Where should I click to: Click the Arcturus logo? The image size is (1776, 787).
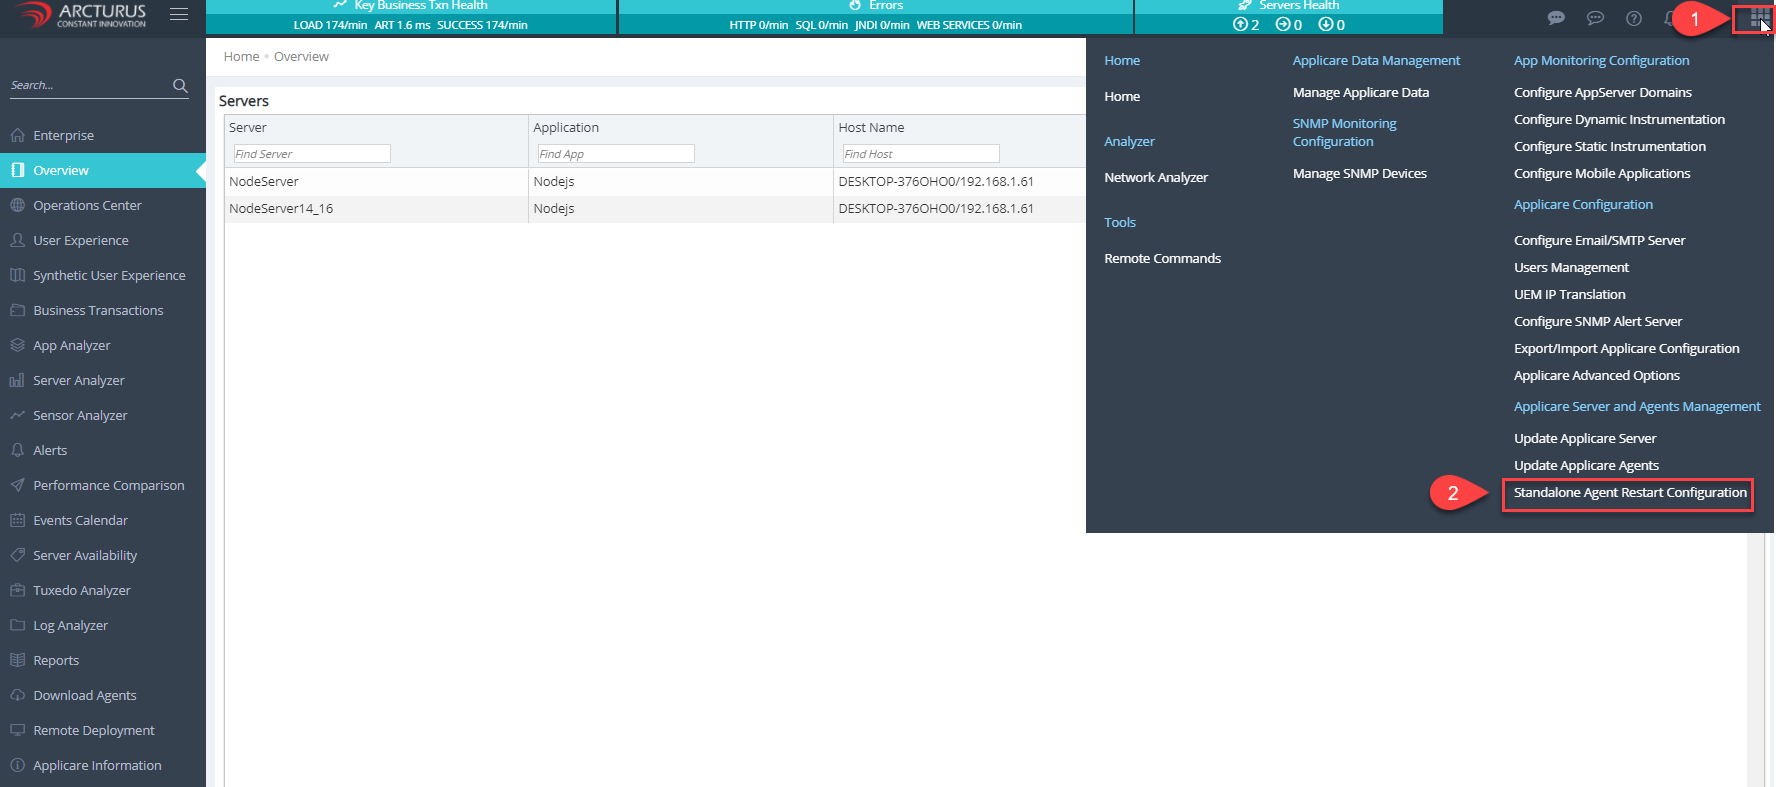pyautogui.click(x=82, y=15)
